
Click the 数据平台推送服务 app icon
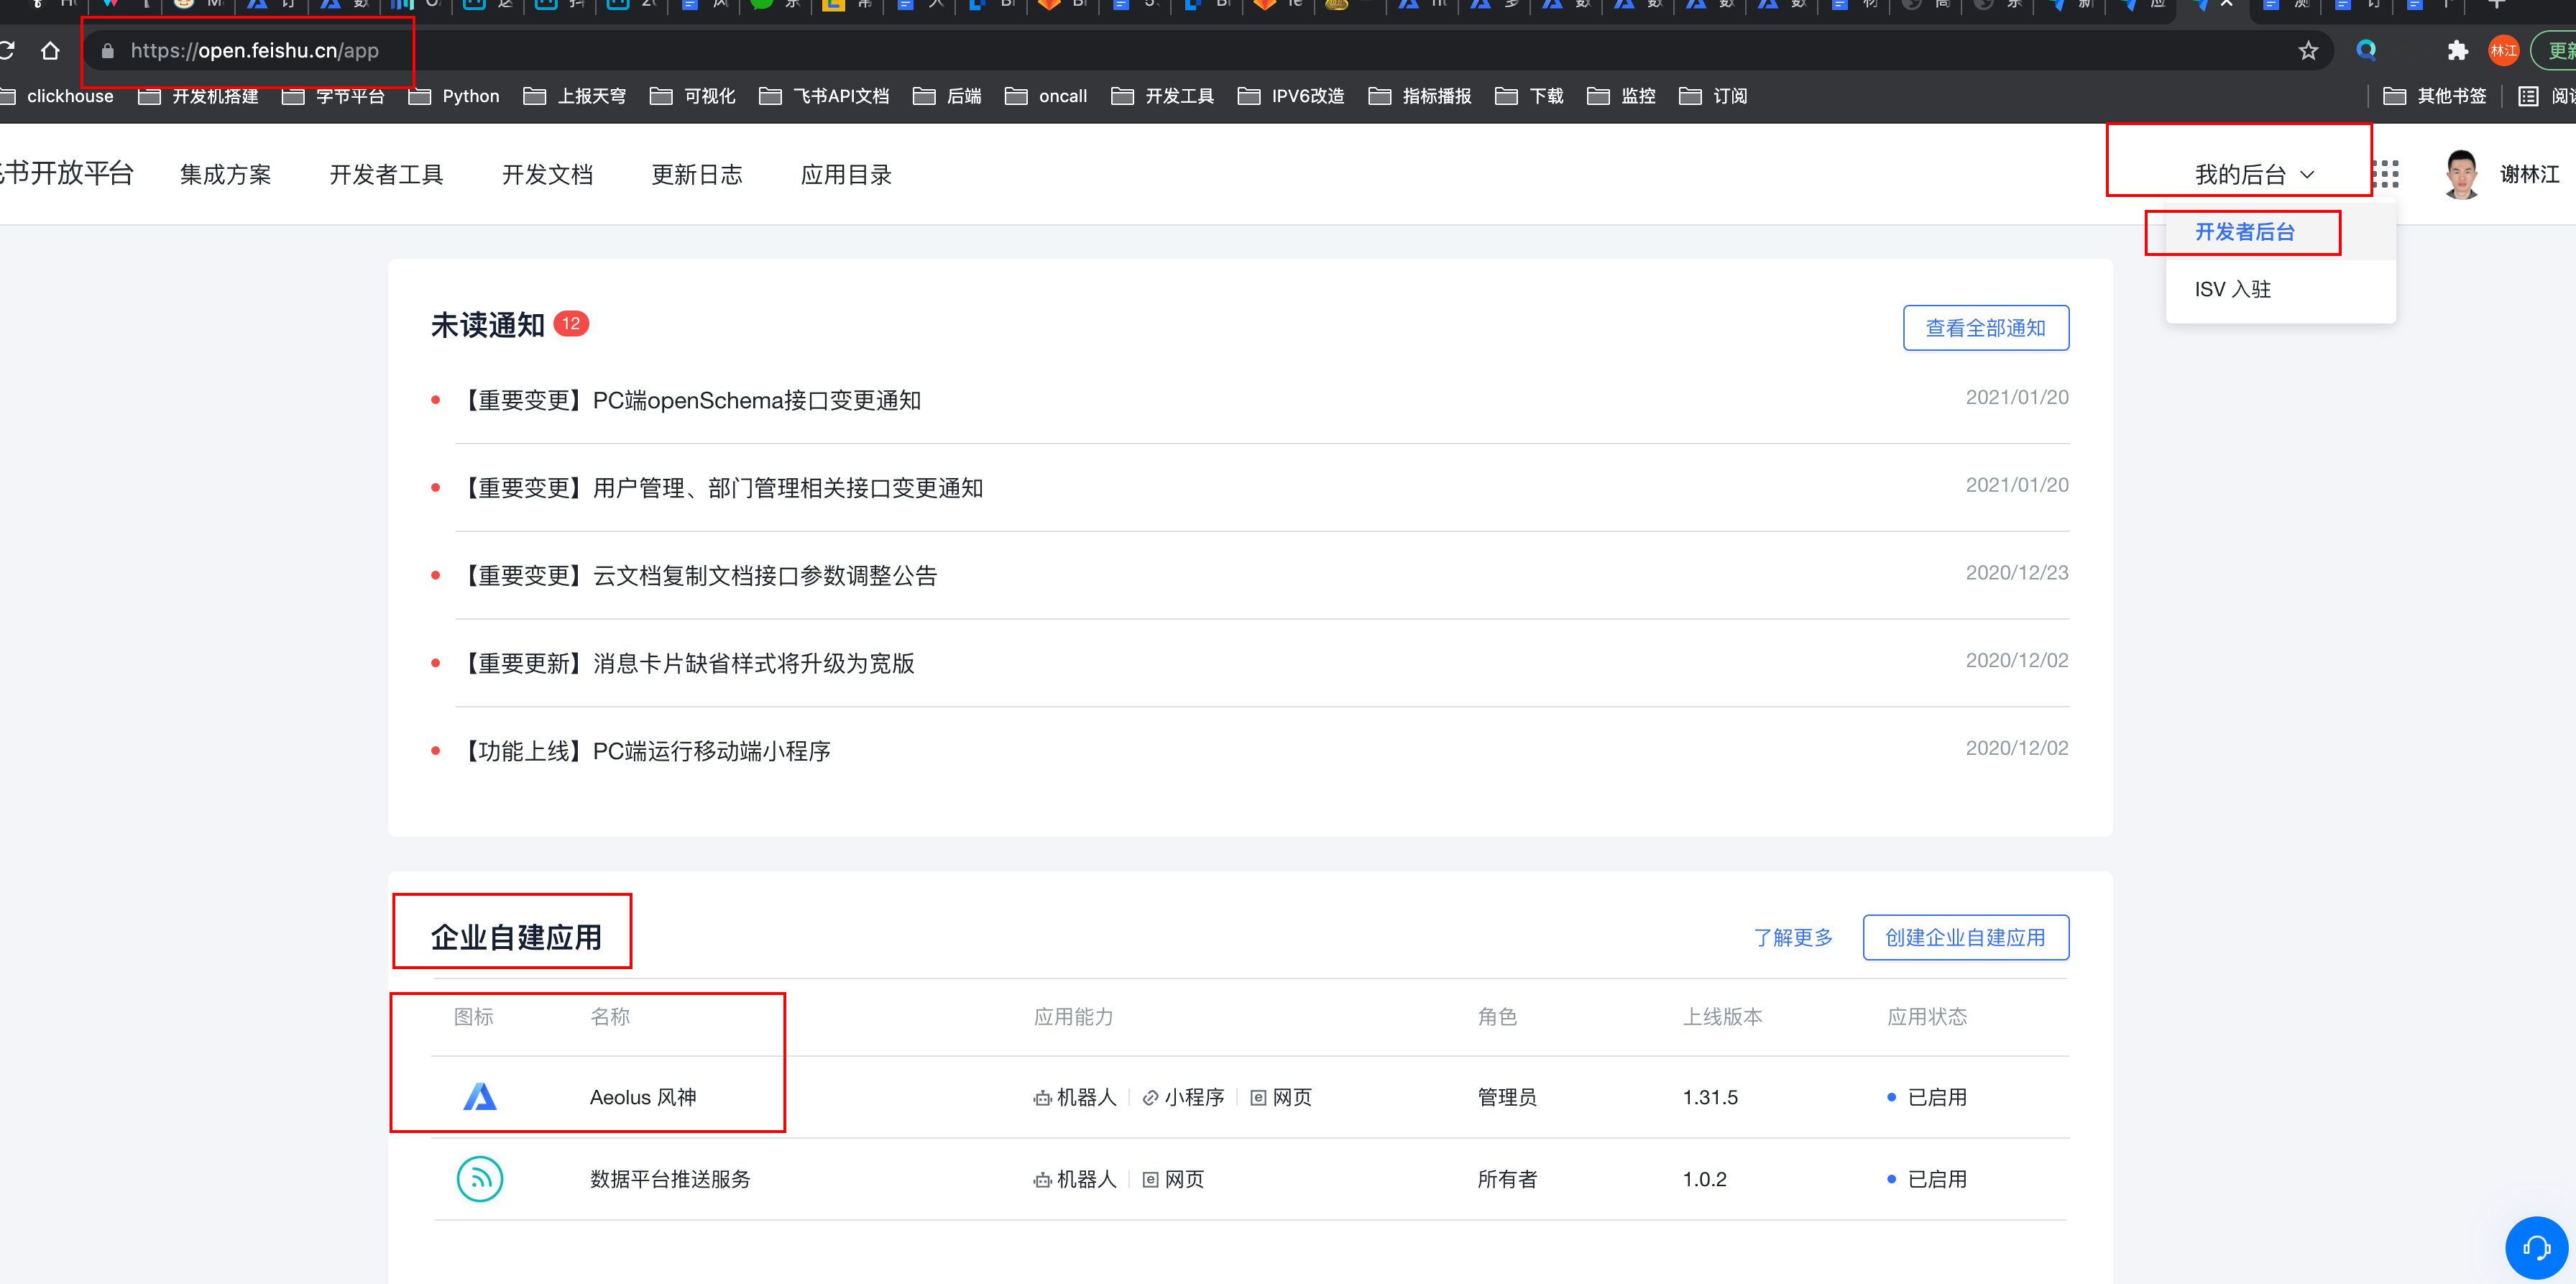[480, 1179]
